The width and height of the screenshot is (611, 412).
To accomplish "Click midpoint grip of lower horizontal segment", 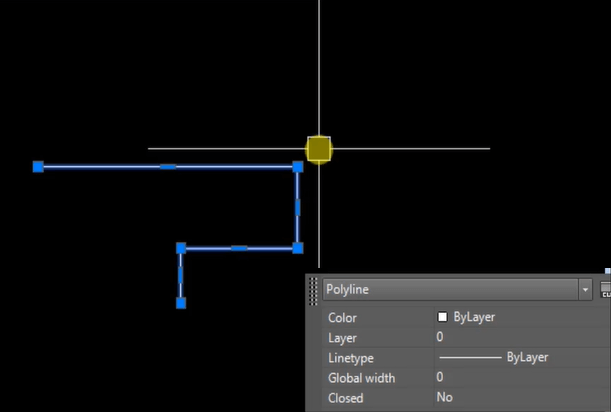I will pyautogui.click(x=239, y=248).
